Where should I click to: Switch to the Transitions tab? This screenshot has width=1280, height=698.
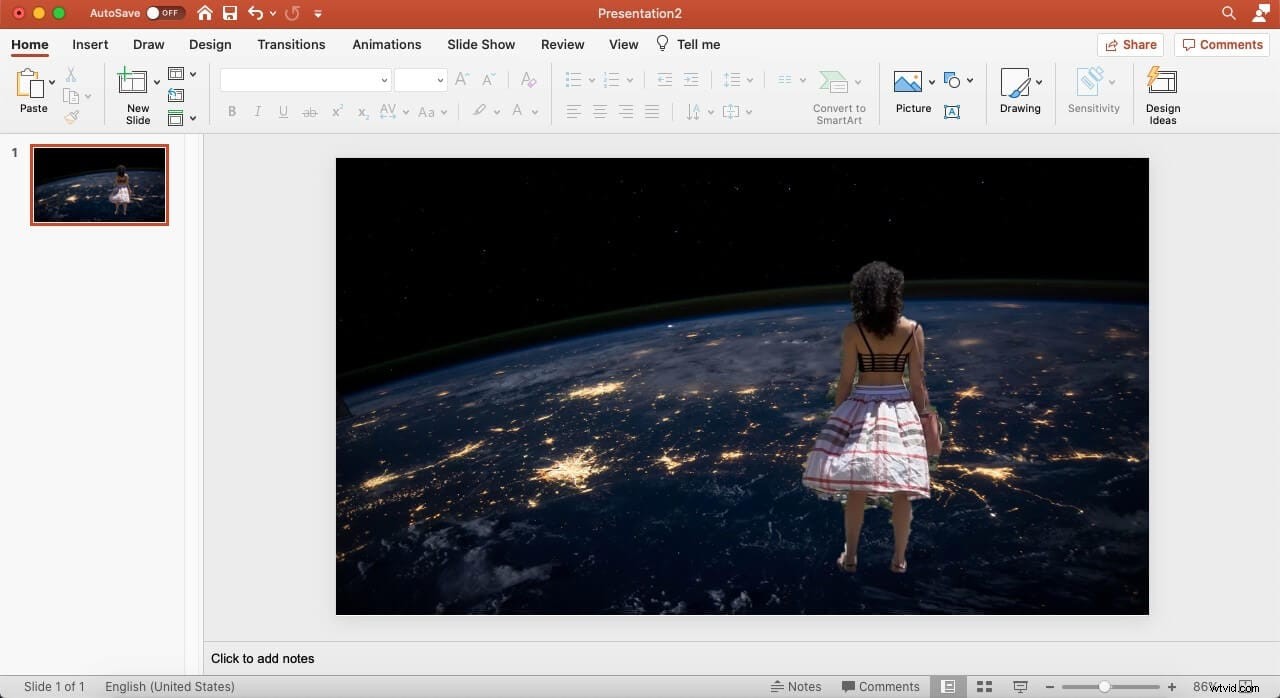[291, 44]
